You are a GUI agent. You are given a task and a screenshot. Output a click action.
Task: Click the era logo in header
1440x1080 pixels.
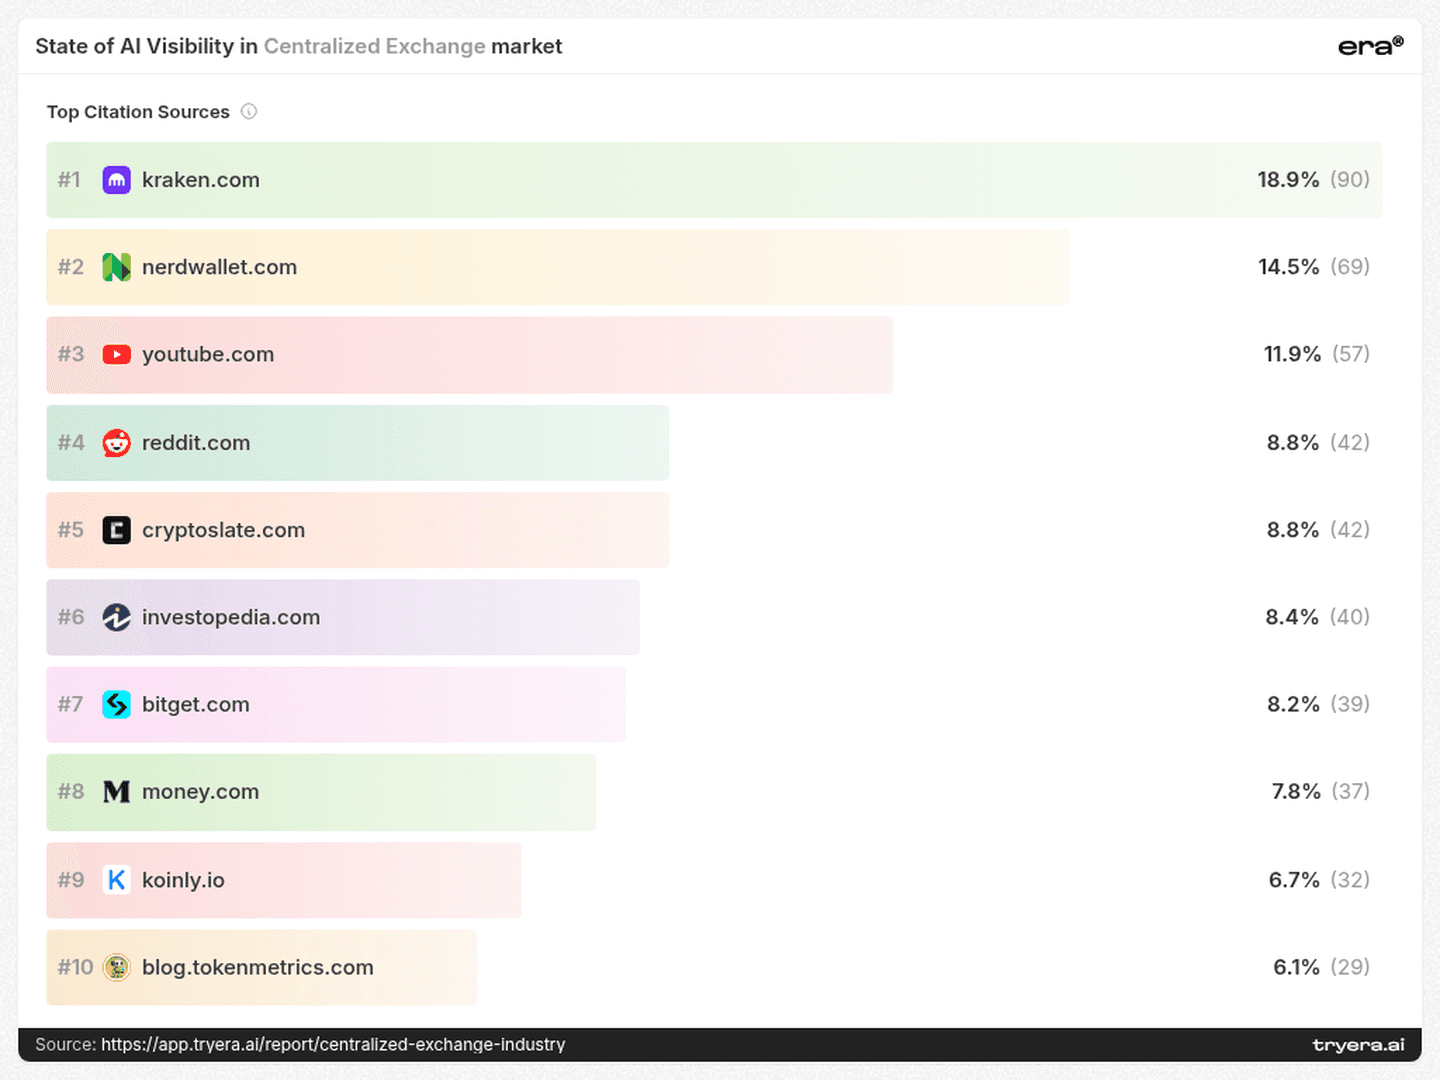coord(1371,46)
